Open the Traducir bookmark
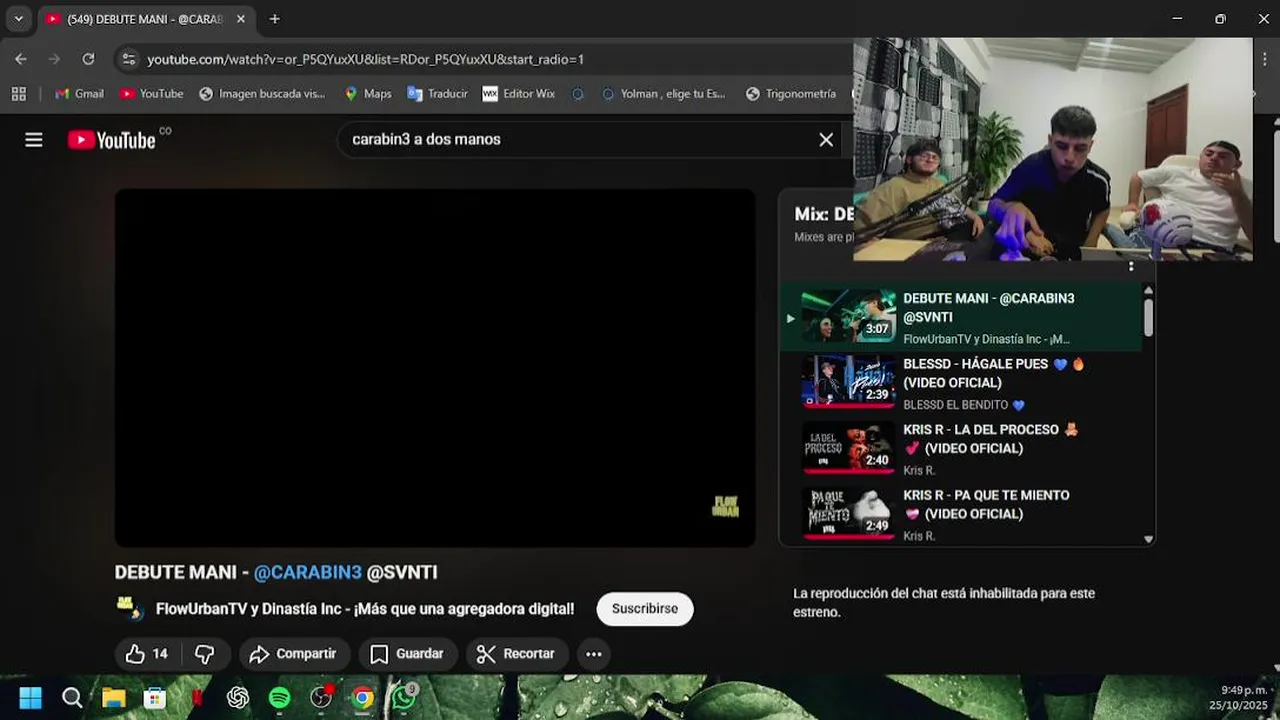The width and height of the screenshot is (1280, 720). (x=437, y=93)
